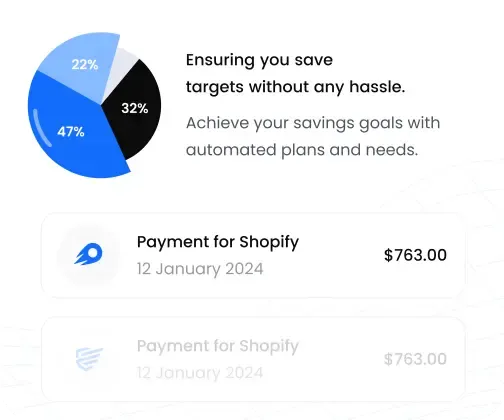Click the faded $763.00 amount
504x420 pixels.
(x=415, y=359)
